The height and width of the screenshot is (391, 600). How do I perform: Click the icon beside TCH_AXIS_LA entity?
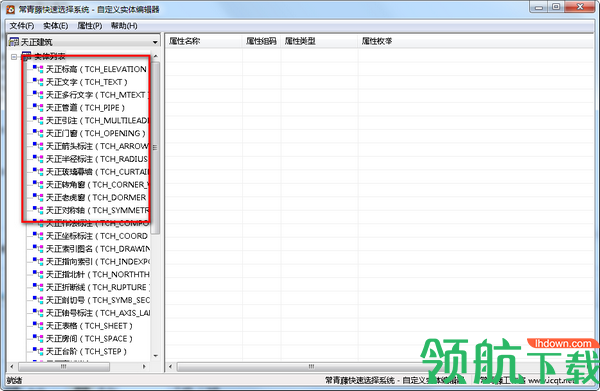click(38, 313)
